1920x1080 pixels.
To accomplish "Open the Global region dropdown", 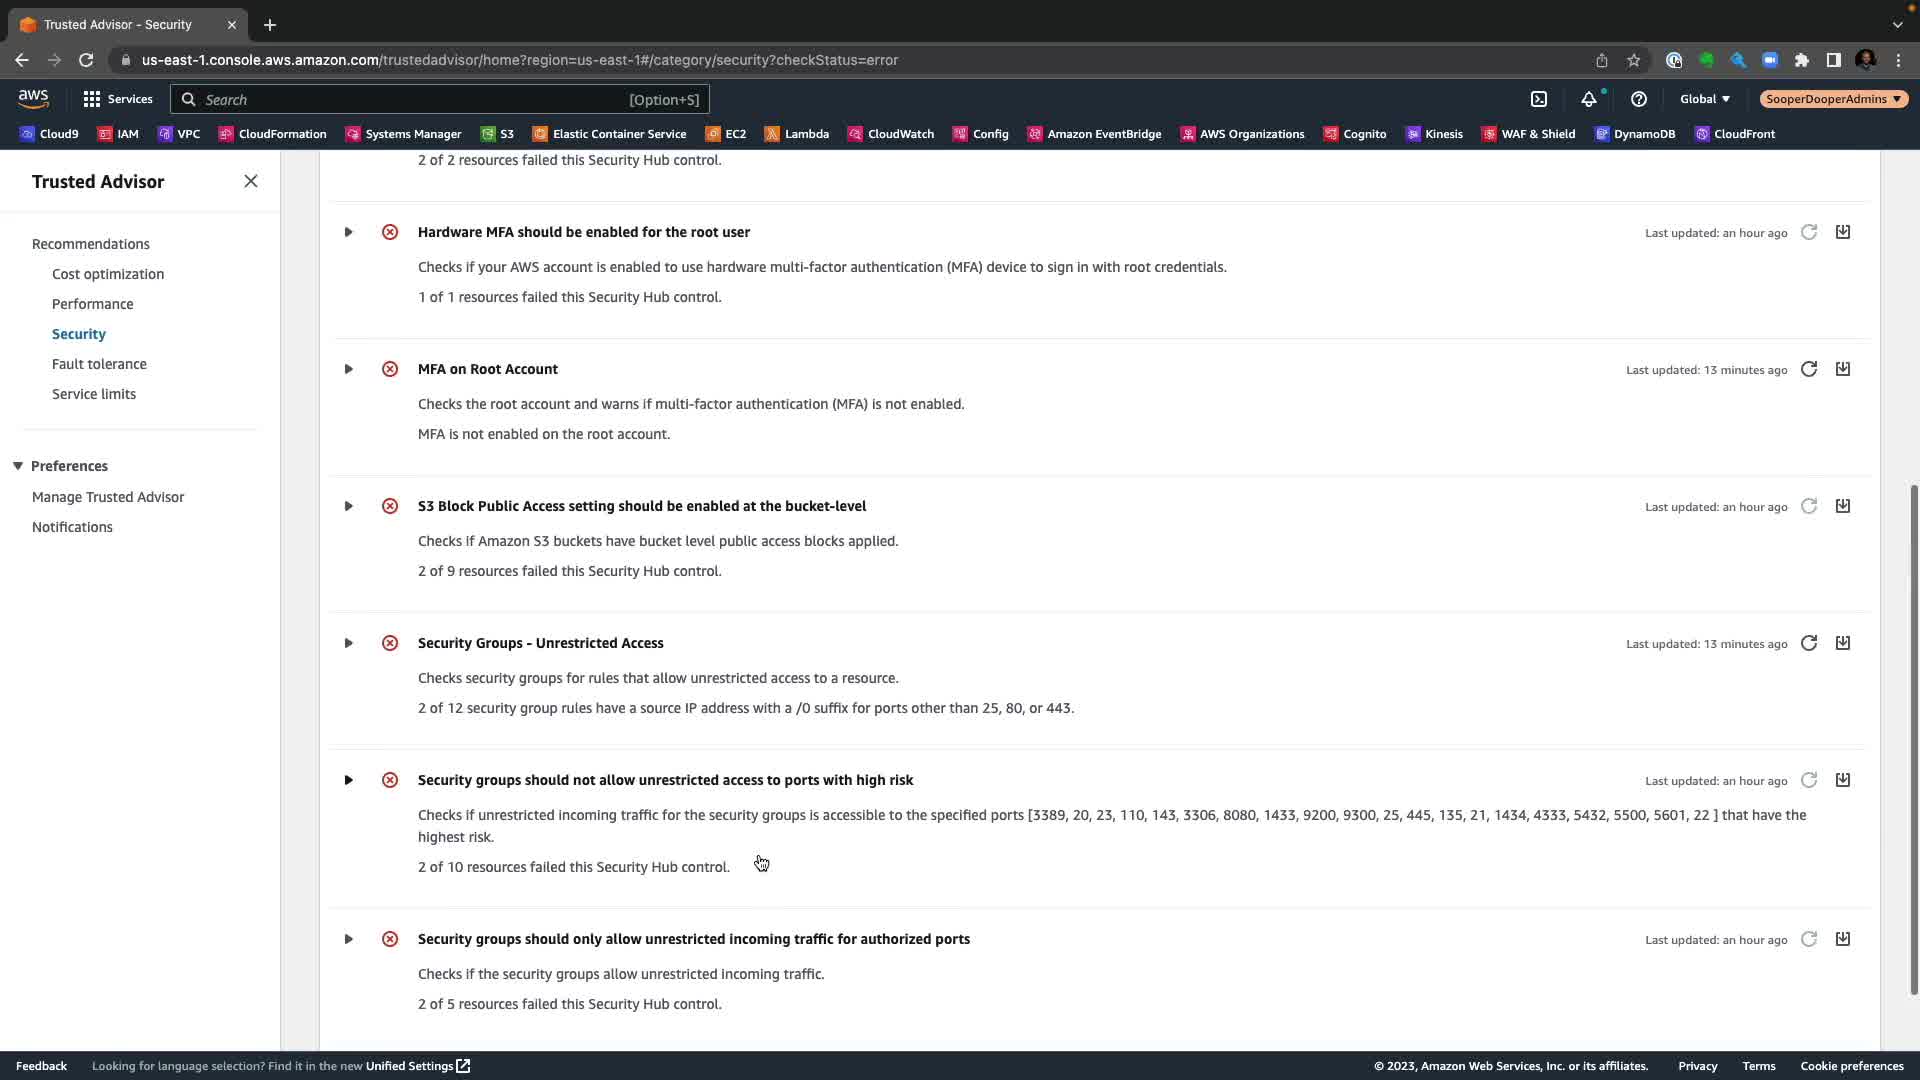I will click(1705, 99).
